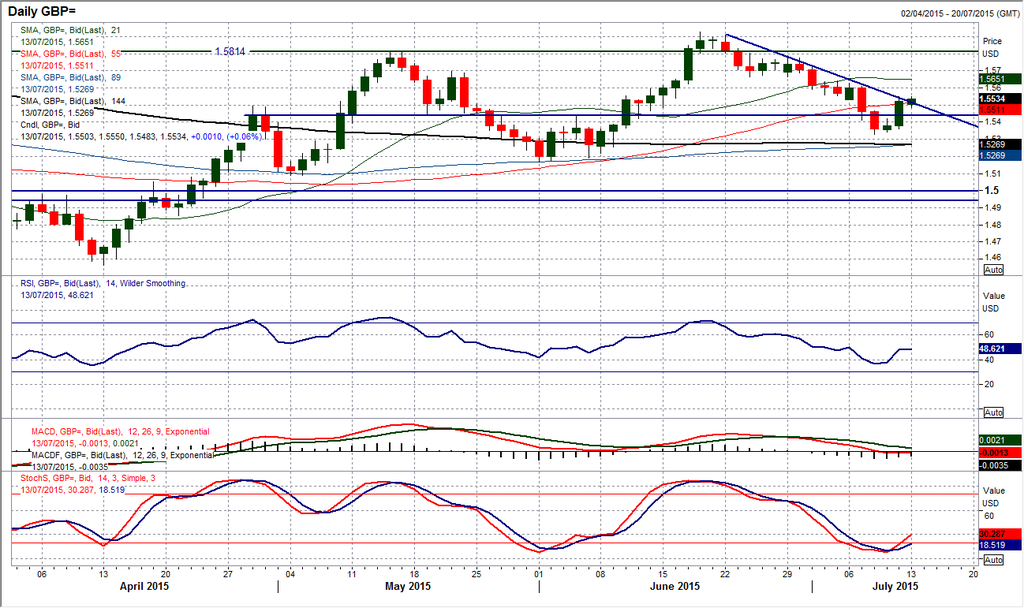The image size is (1024, 608).
Task: Select the MACD 12, 26, 9 Exponential legend
Action: [x=121, y=432]
